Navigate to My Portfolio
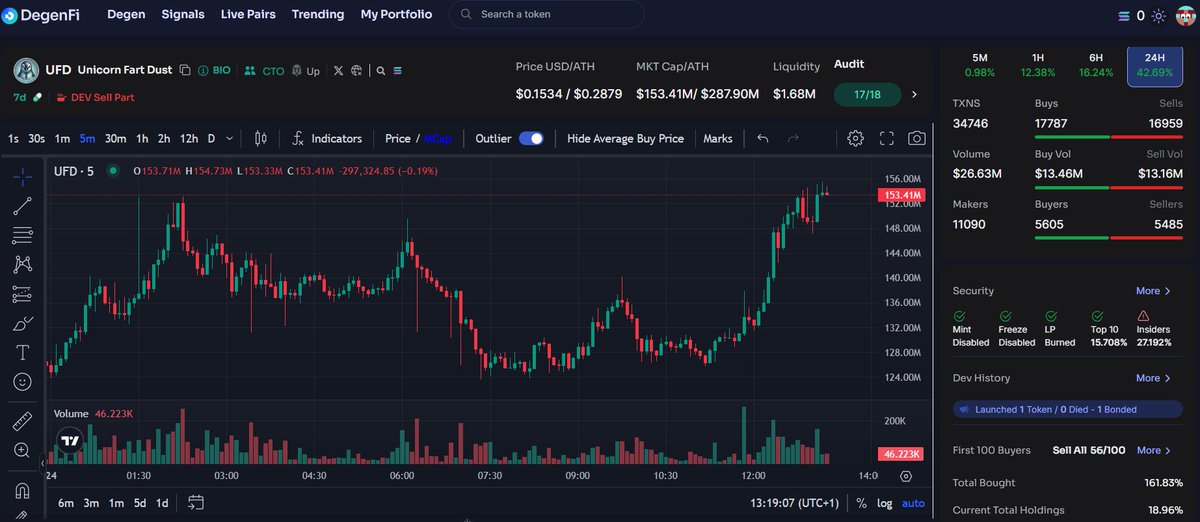 tap(397, 15)
